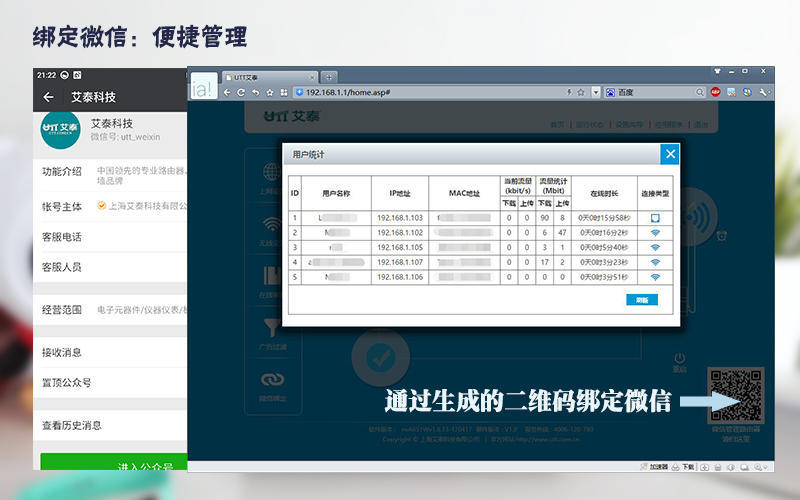
Task: Close the 用户统计 dialog
Action: (670, 154)
